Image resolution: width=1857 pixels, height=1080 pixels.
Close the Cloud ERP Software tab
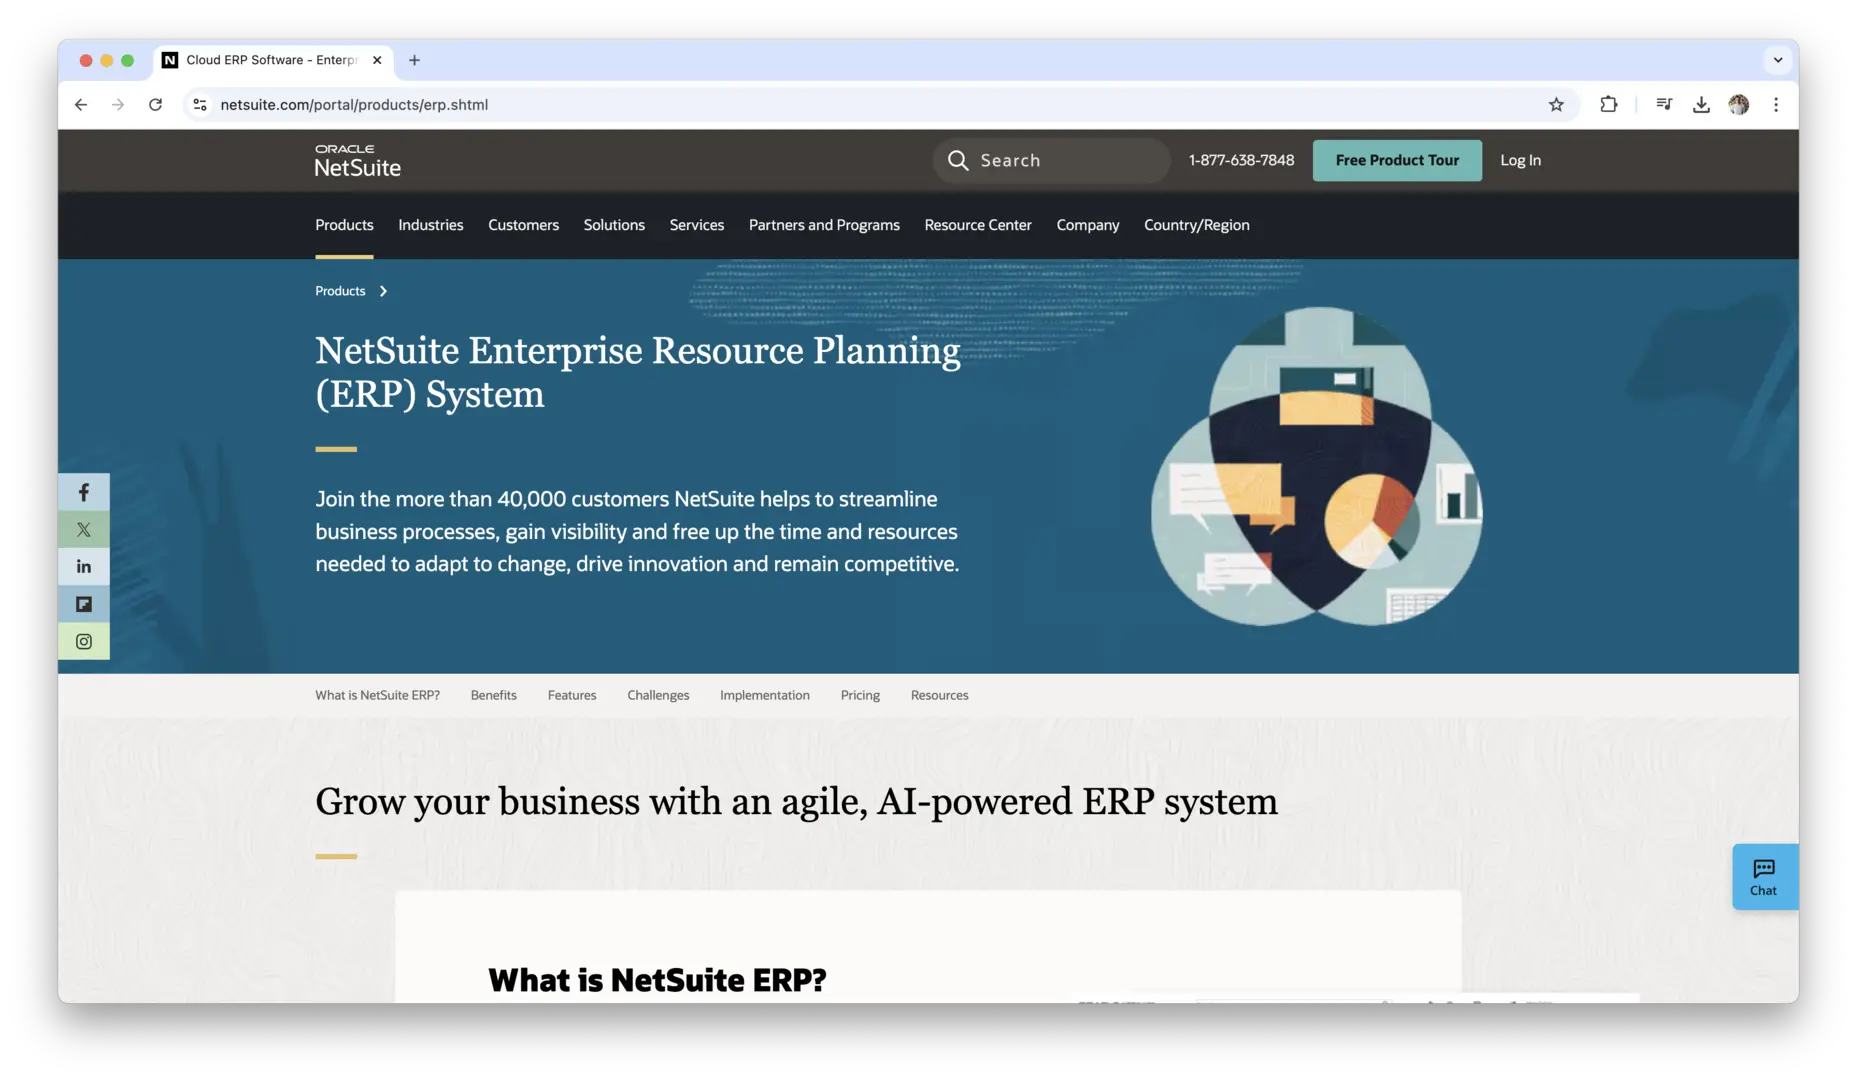(x=377, y=60)
